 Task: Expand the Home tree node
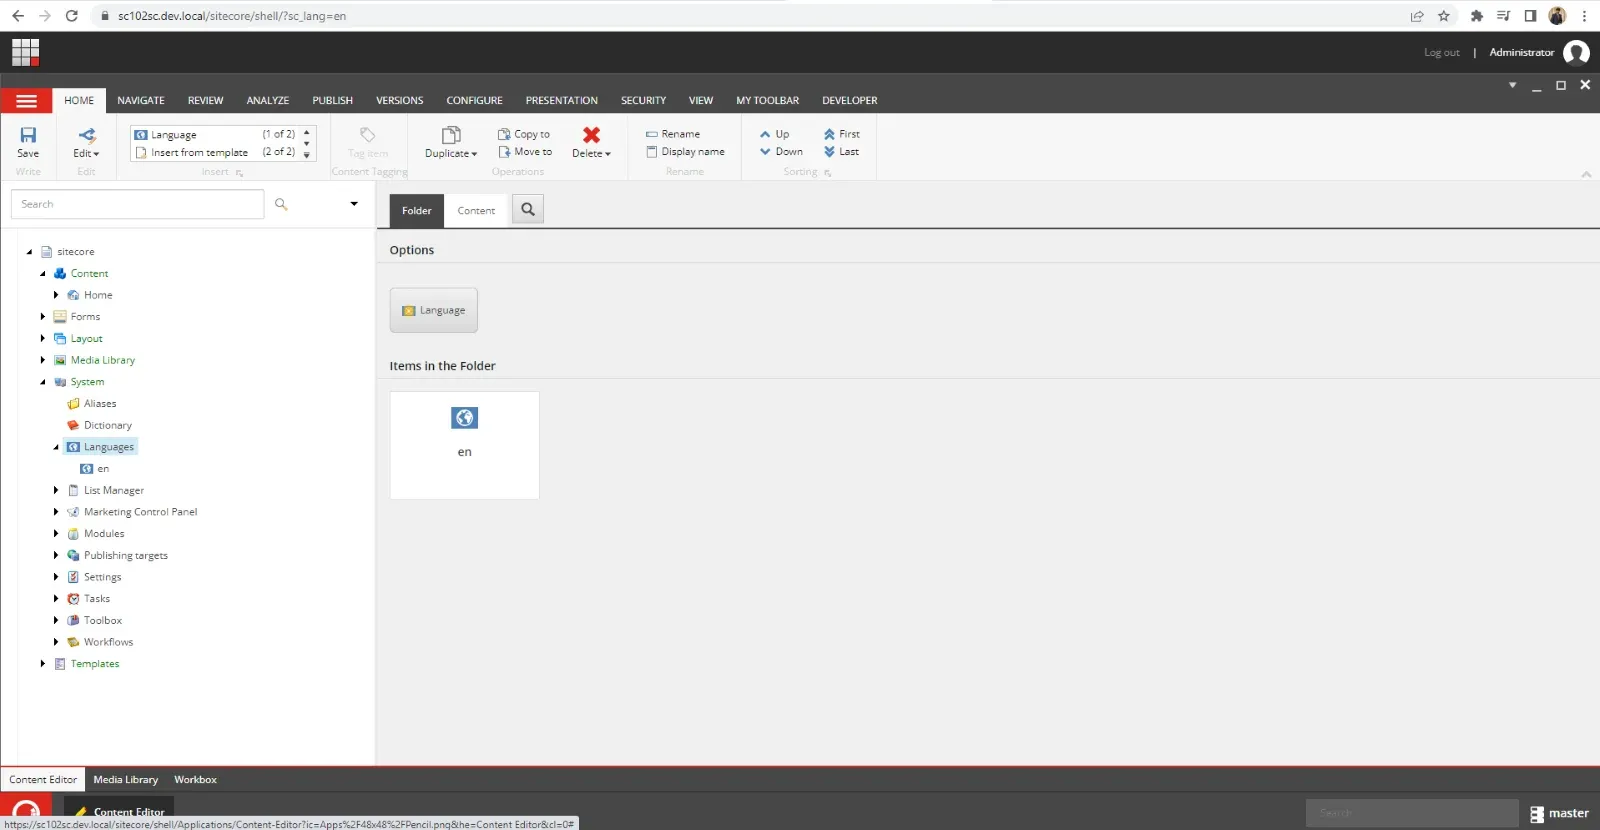(x=56, y=295)
